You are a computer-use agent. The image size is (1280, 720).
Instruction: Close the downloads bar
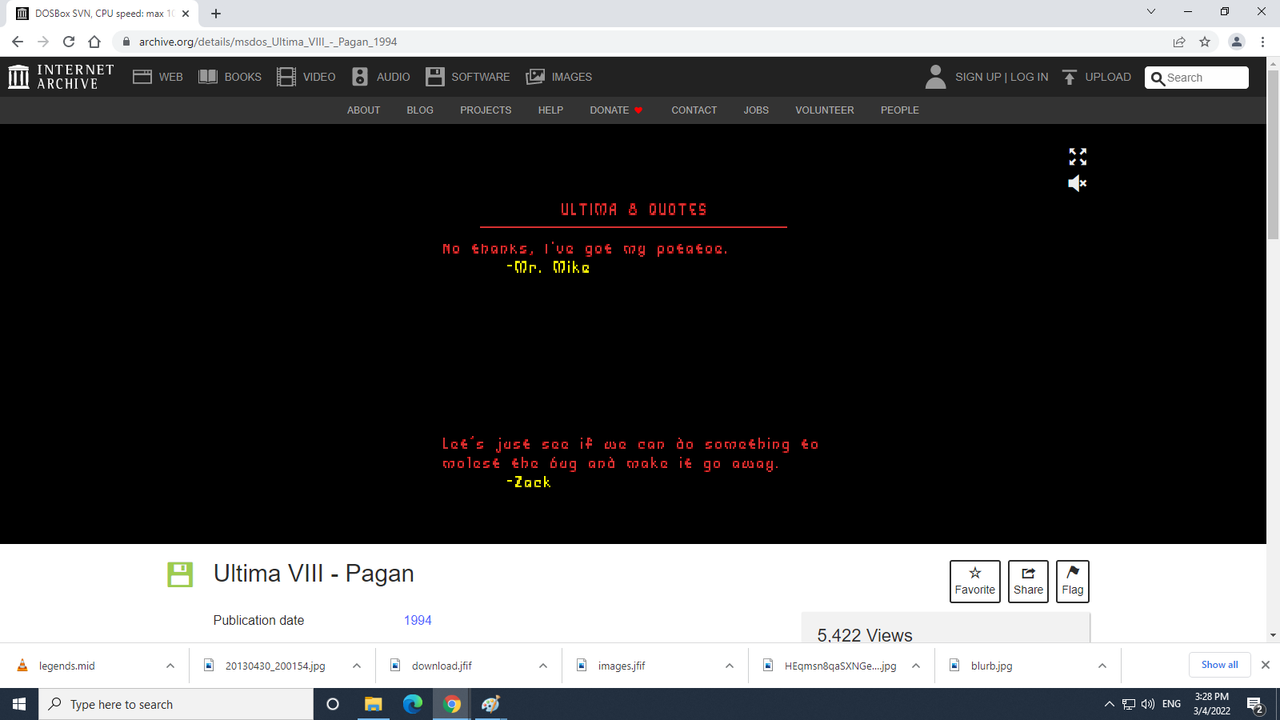(x=1265, y=665)
